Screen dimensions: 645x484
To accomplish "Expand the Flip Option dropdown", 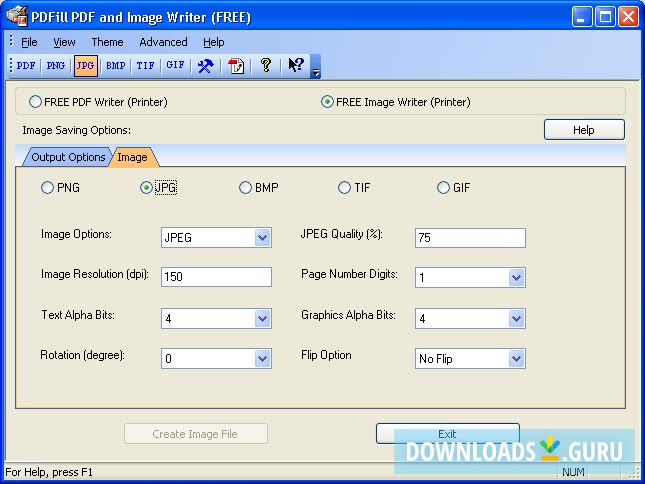I will (516, 359).
